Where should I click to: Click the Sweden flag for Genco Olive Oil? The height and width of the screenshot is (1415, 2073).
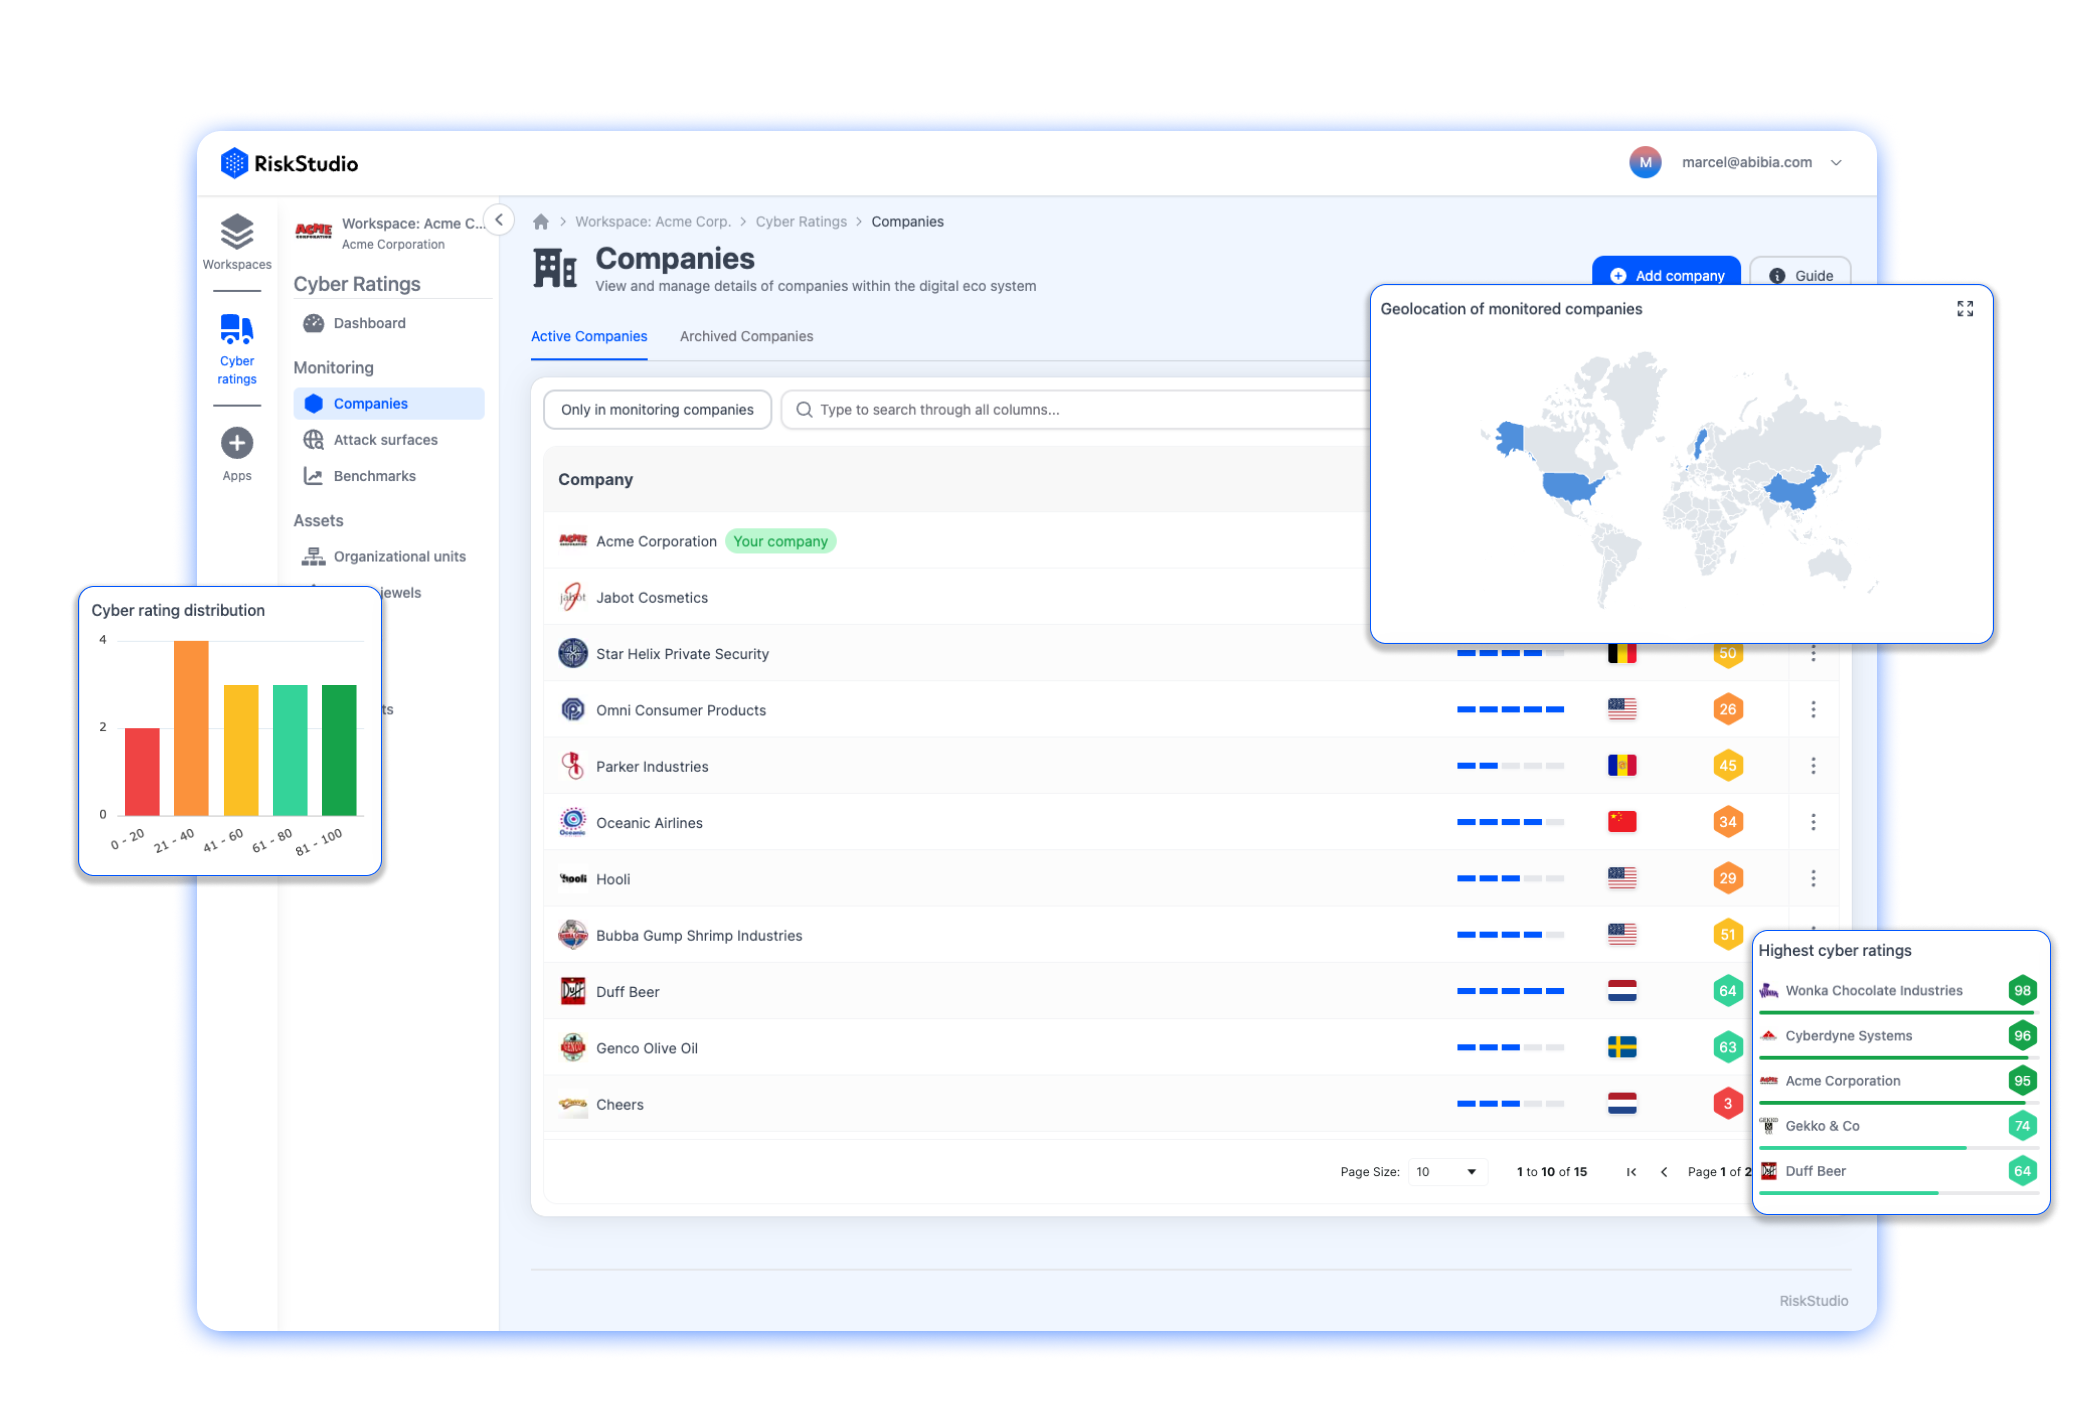coord(1621,1048)
